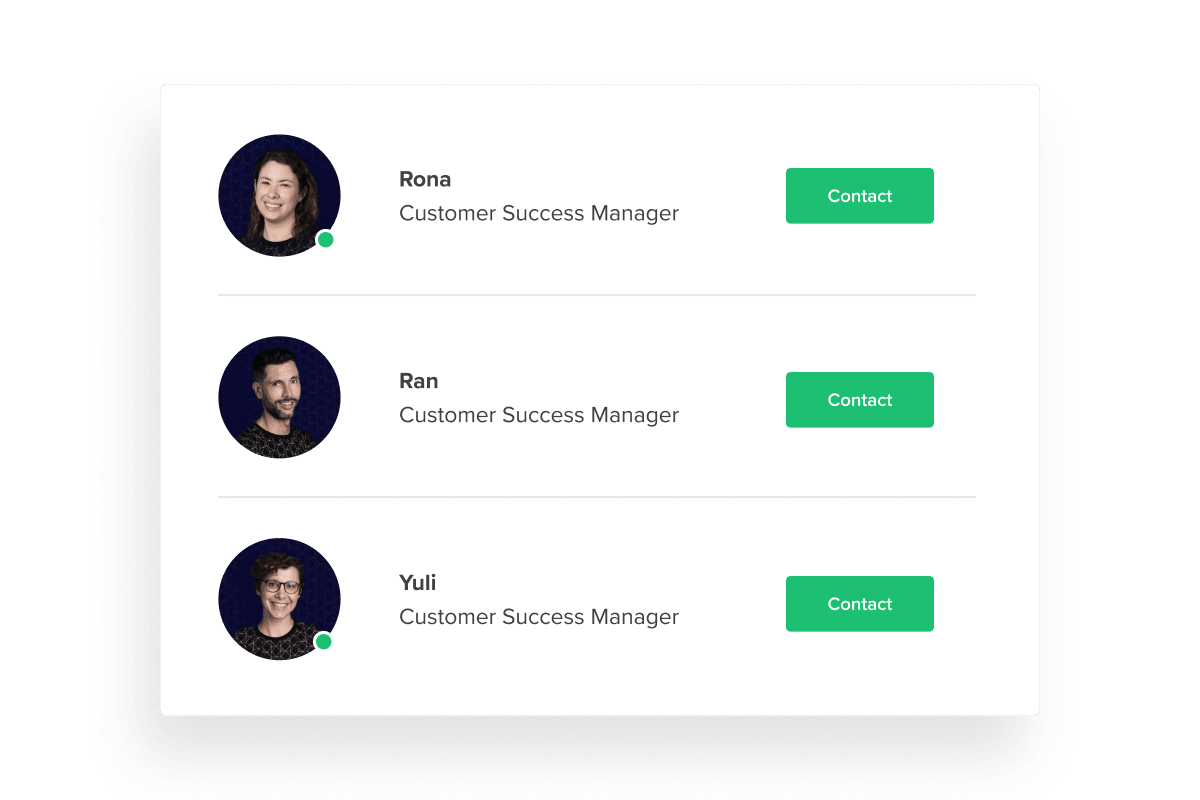Open Yuli's name label

click(x=418, y=583)
